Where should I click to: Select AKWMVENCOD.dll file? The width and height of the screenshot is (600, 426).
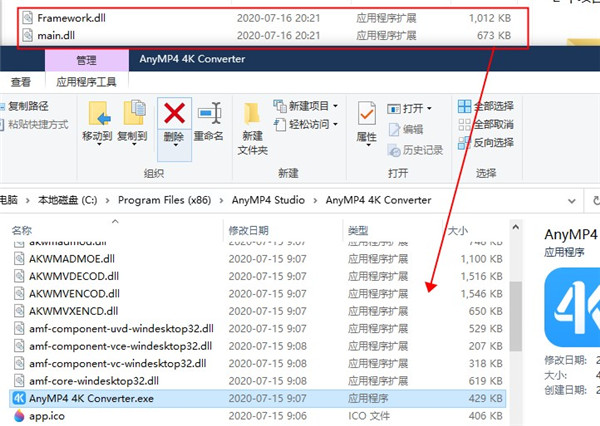257,294
